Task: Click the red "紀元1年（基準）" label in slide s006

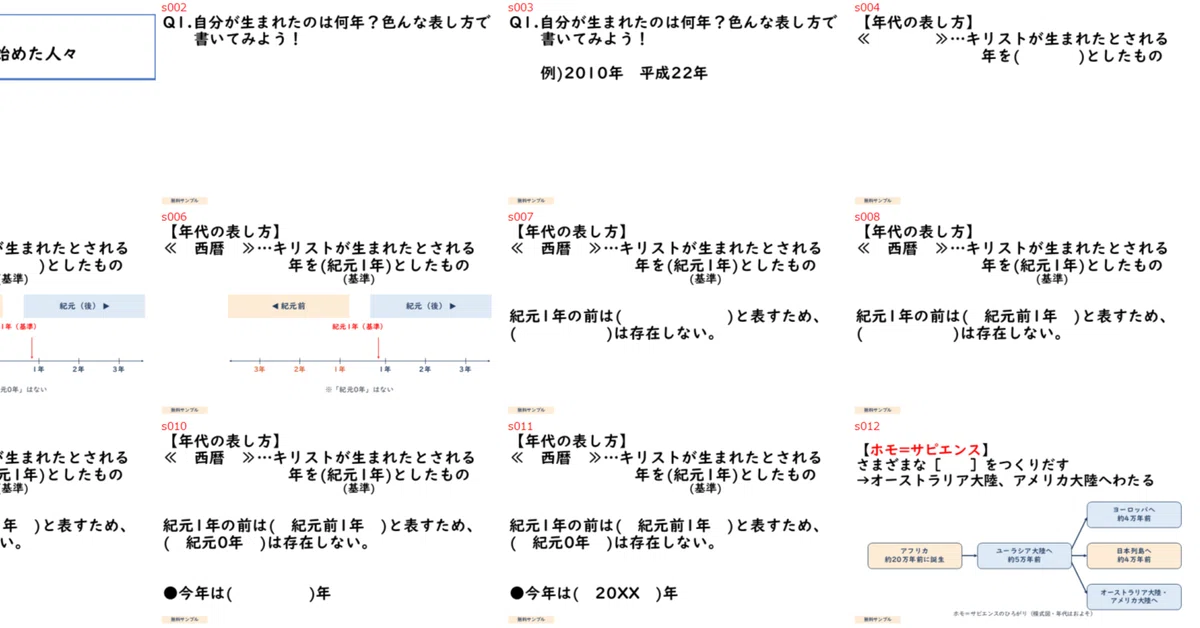Action: pyautogui.click(x=357, y=326)
